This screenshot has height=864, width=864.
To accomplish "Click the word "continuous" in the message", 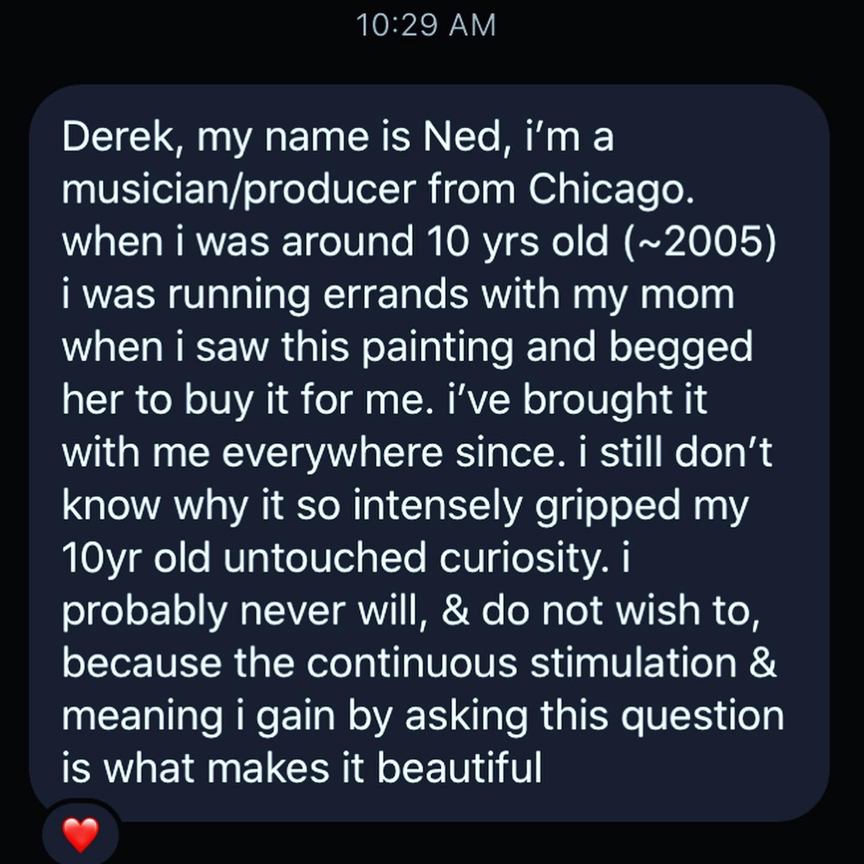I will click(x=412, y=663).
